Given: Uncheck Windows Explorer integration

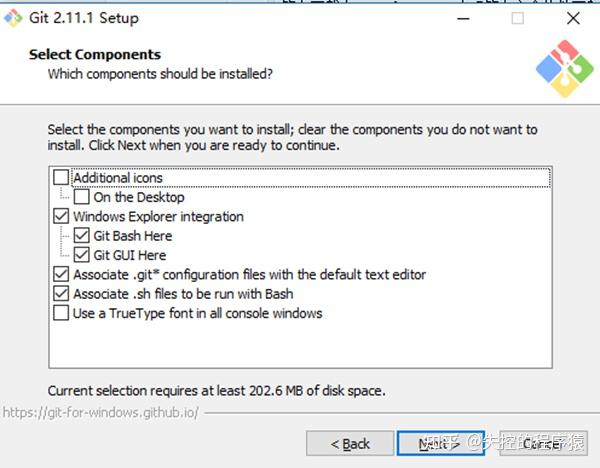Looking at the screenshot, I should (x=61, y=216).
